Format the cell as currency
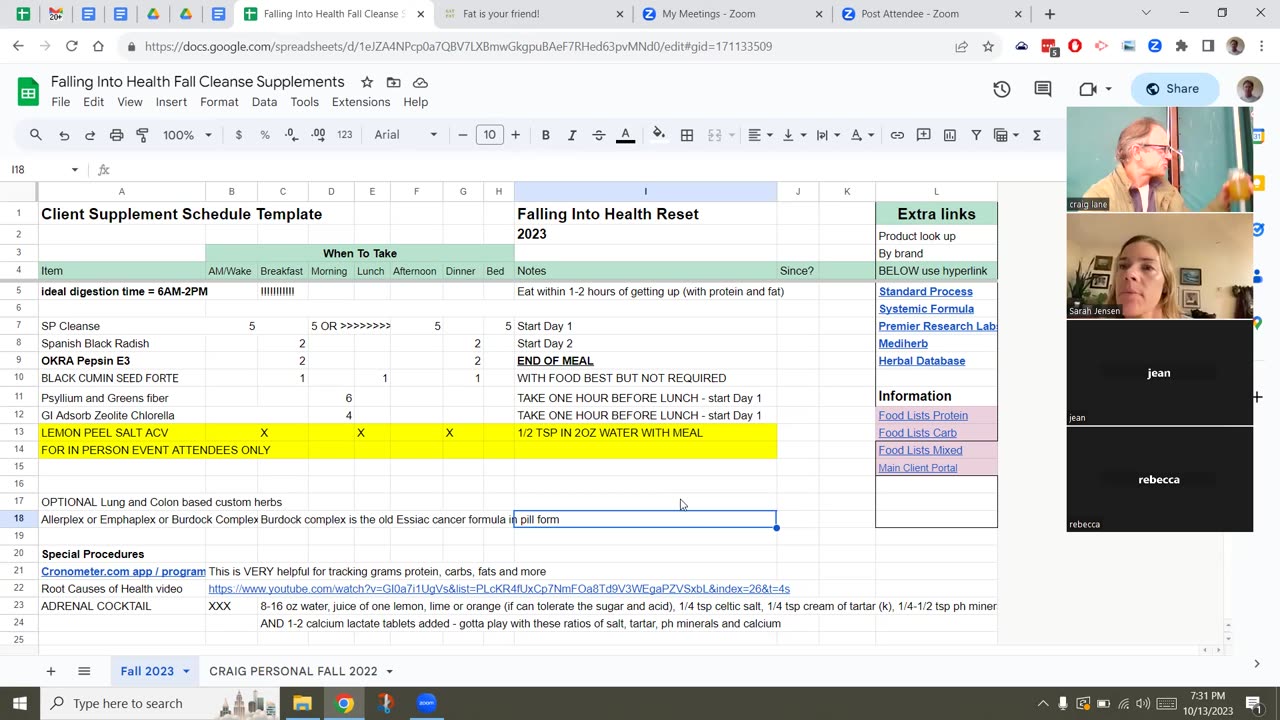Viewport: 1280px width, 720px height. [x=238, y=135]
